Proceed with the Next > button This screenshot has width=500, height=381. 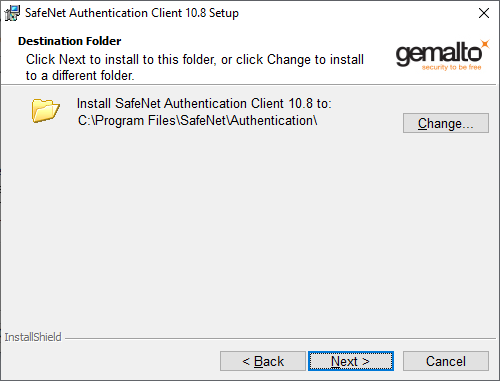(351, 361)
